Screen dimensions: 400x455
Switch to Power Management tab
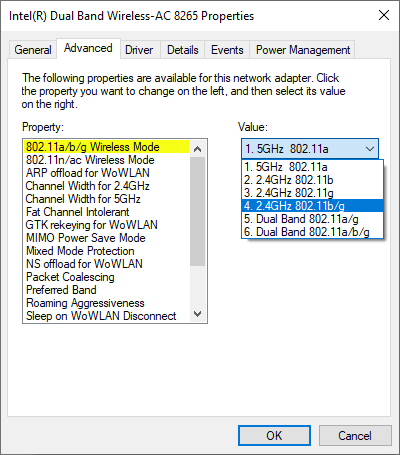(303, 50)
